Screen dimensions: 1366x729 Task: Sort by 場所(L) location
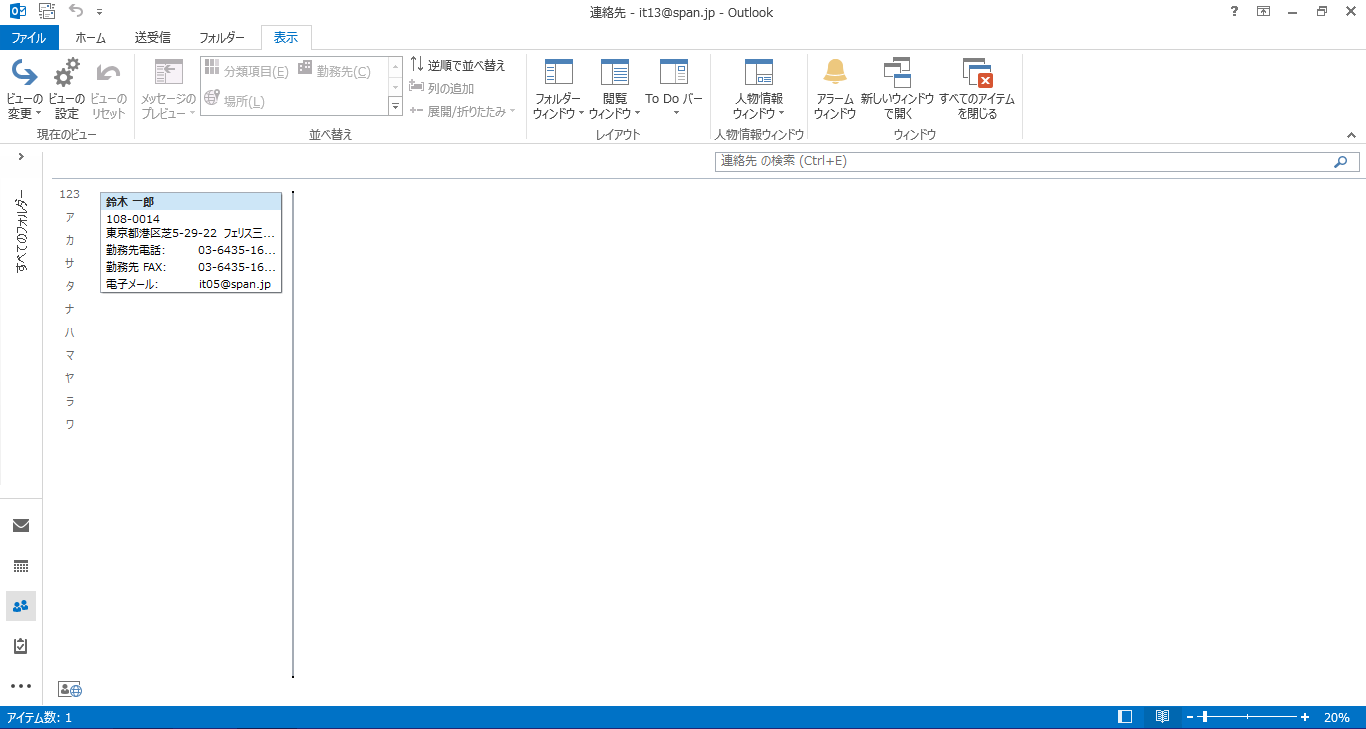pos(236,100)
